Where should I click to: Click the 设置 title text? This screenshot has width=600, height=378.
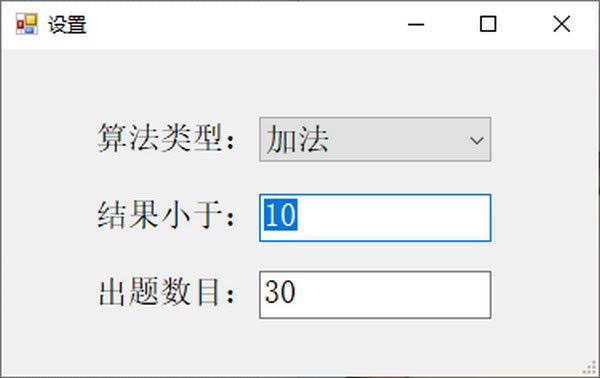[67, 25]
